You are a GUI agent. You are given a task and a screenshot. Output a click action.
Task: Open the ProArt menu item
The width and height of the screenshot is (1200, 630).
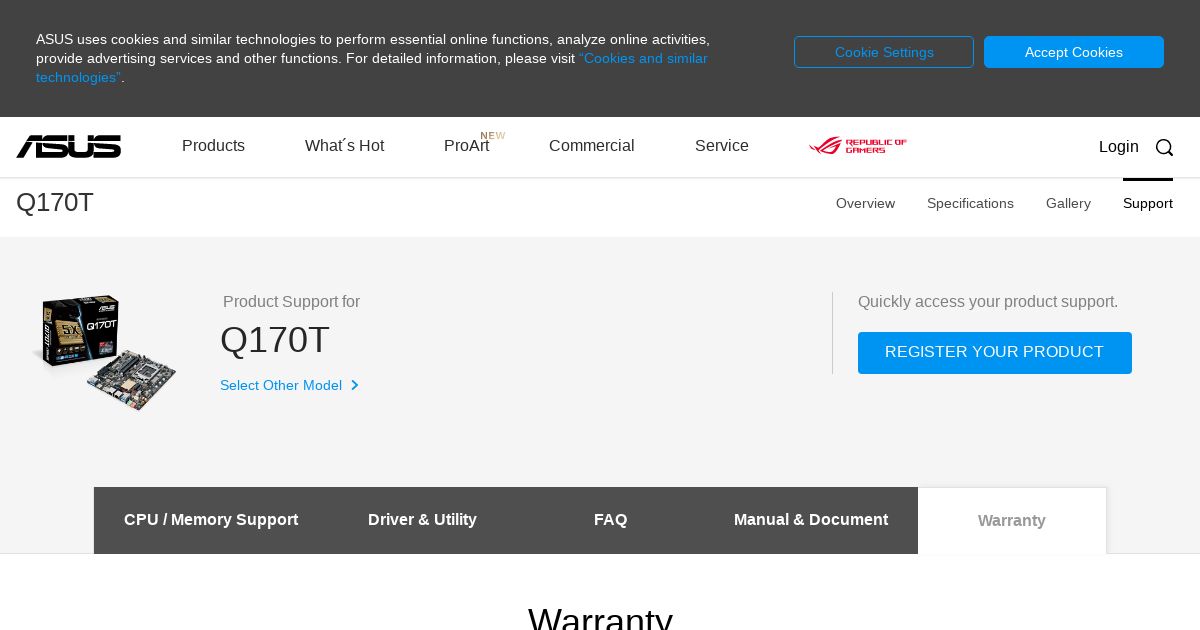coord(467,146)
